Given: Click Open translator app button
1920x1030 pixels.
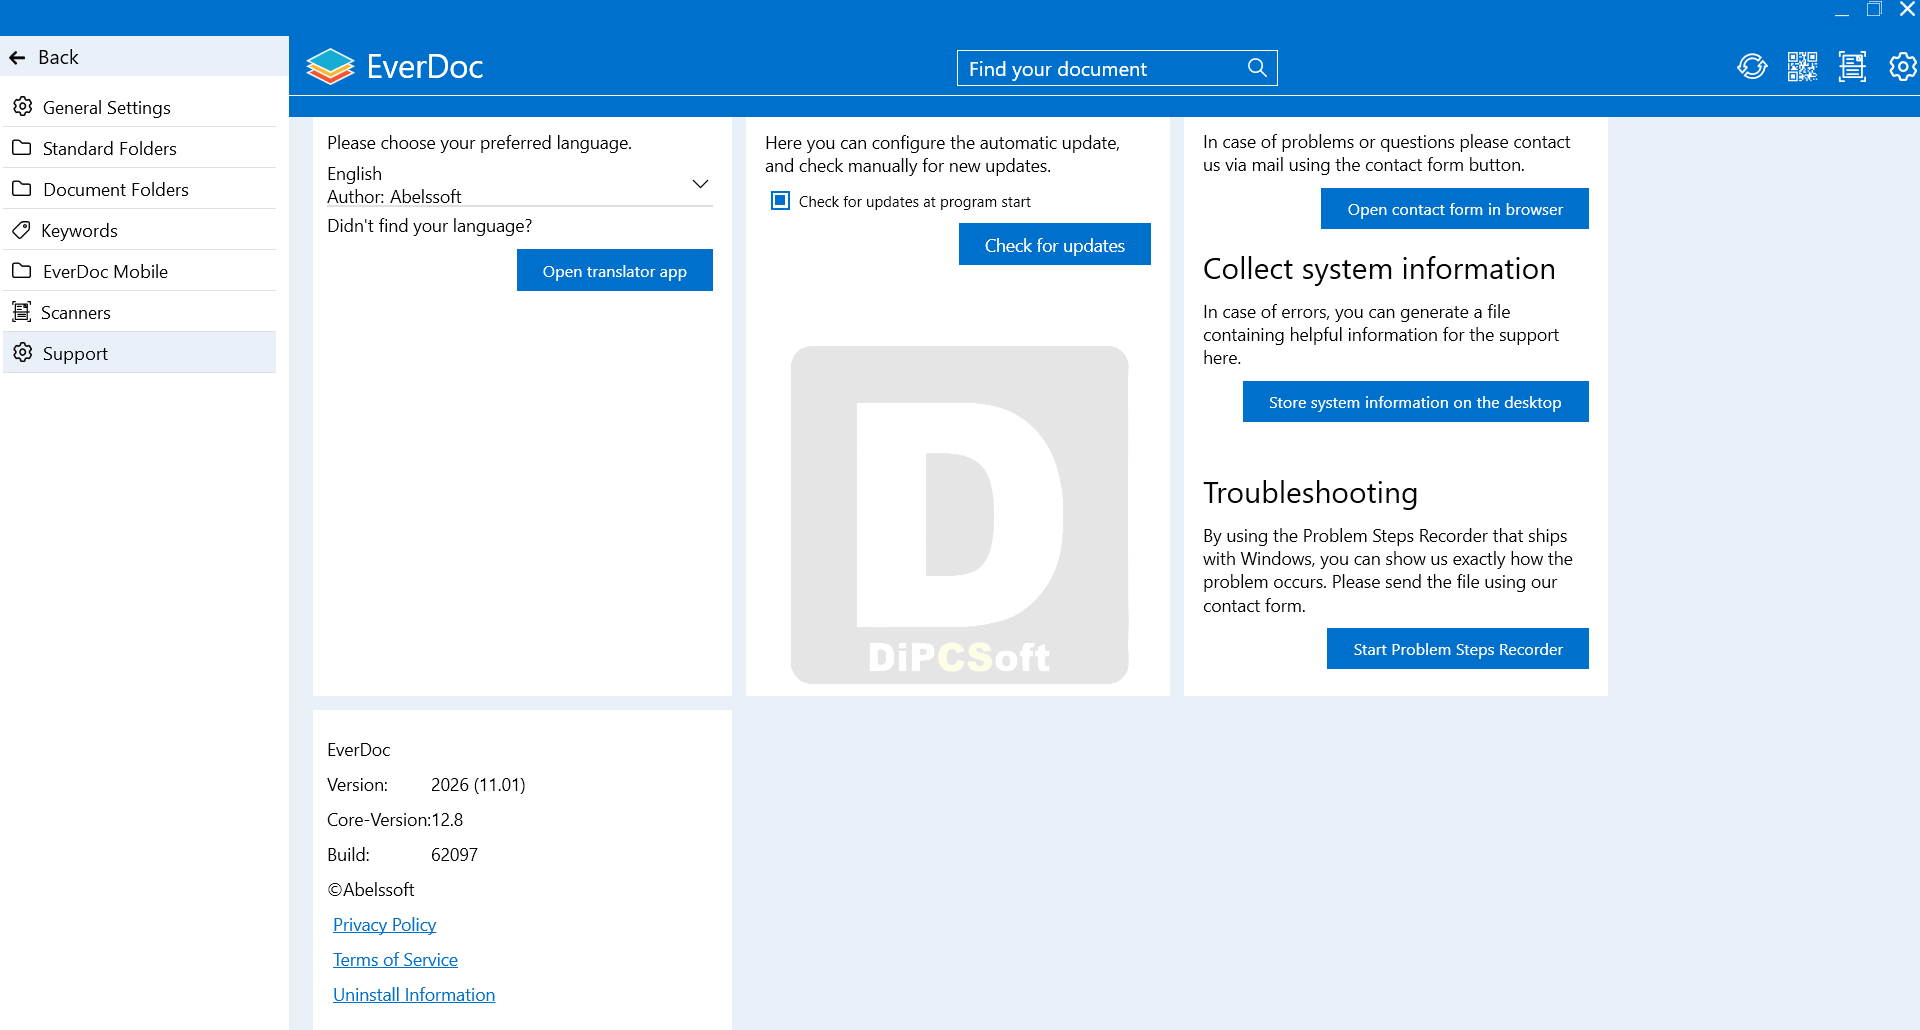Looking at the screenshot, I should (x=615, y=270).
